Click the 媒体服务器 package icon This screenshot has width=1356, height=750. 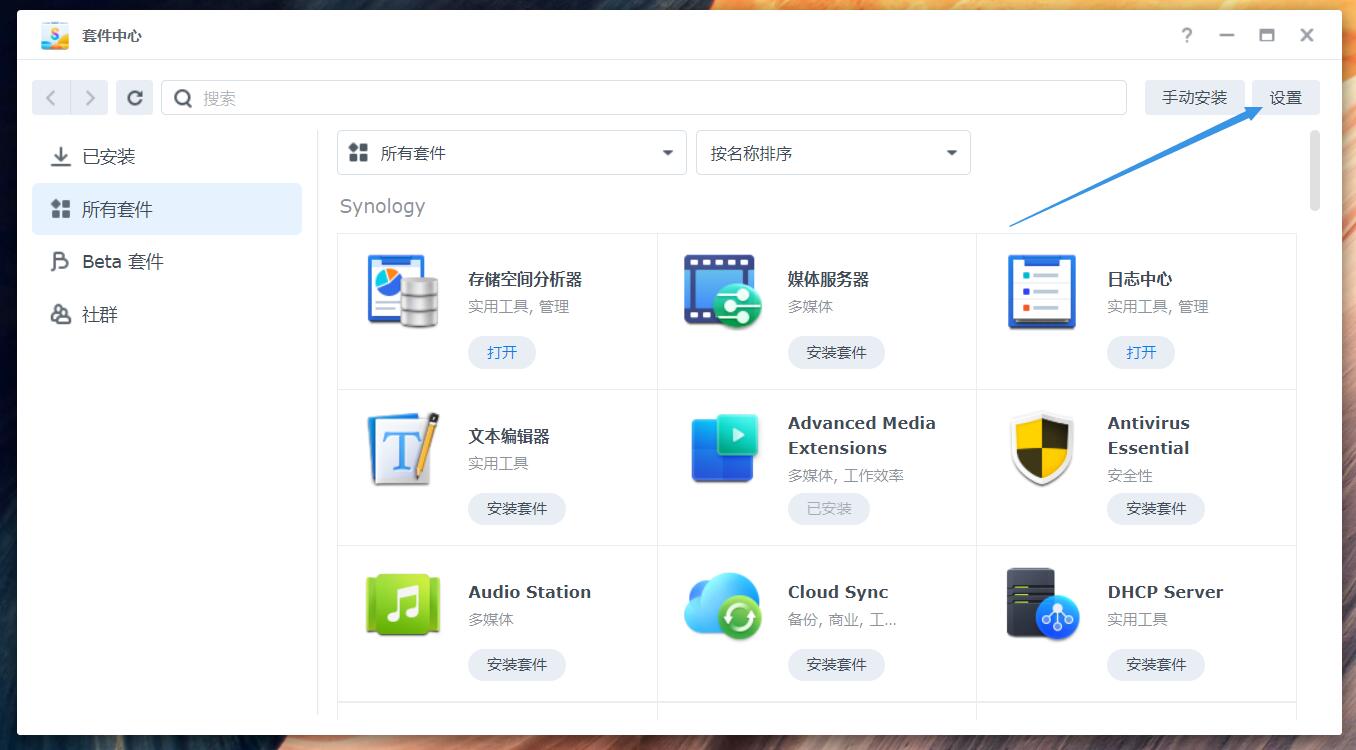722,291
